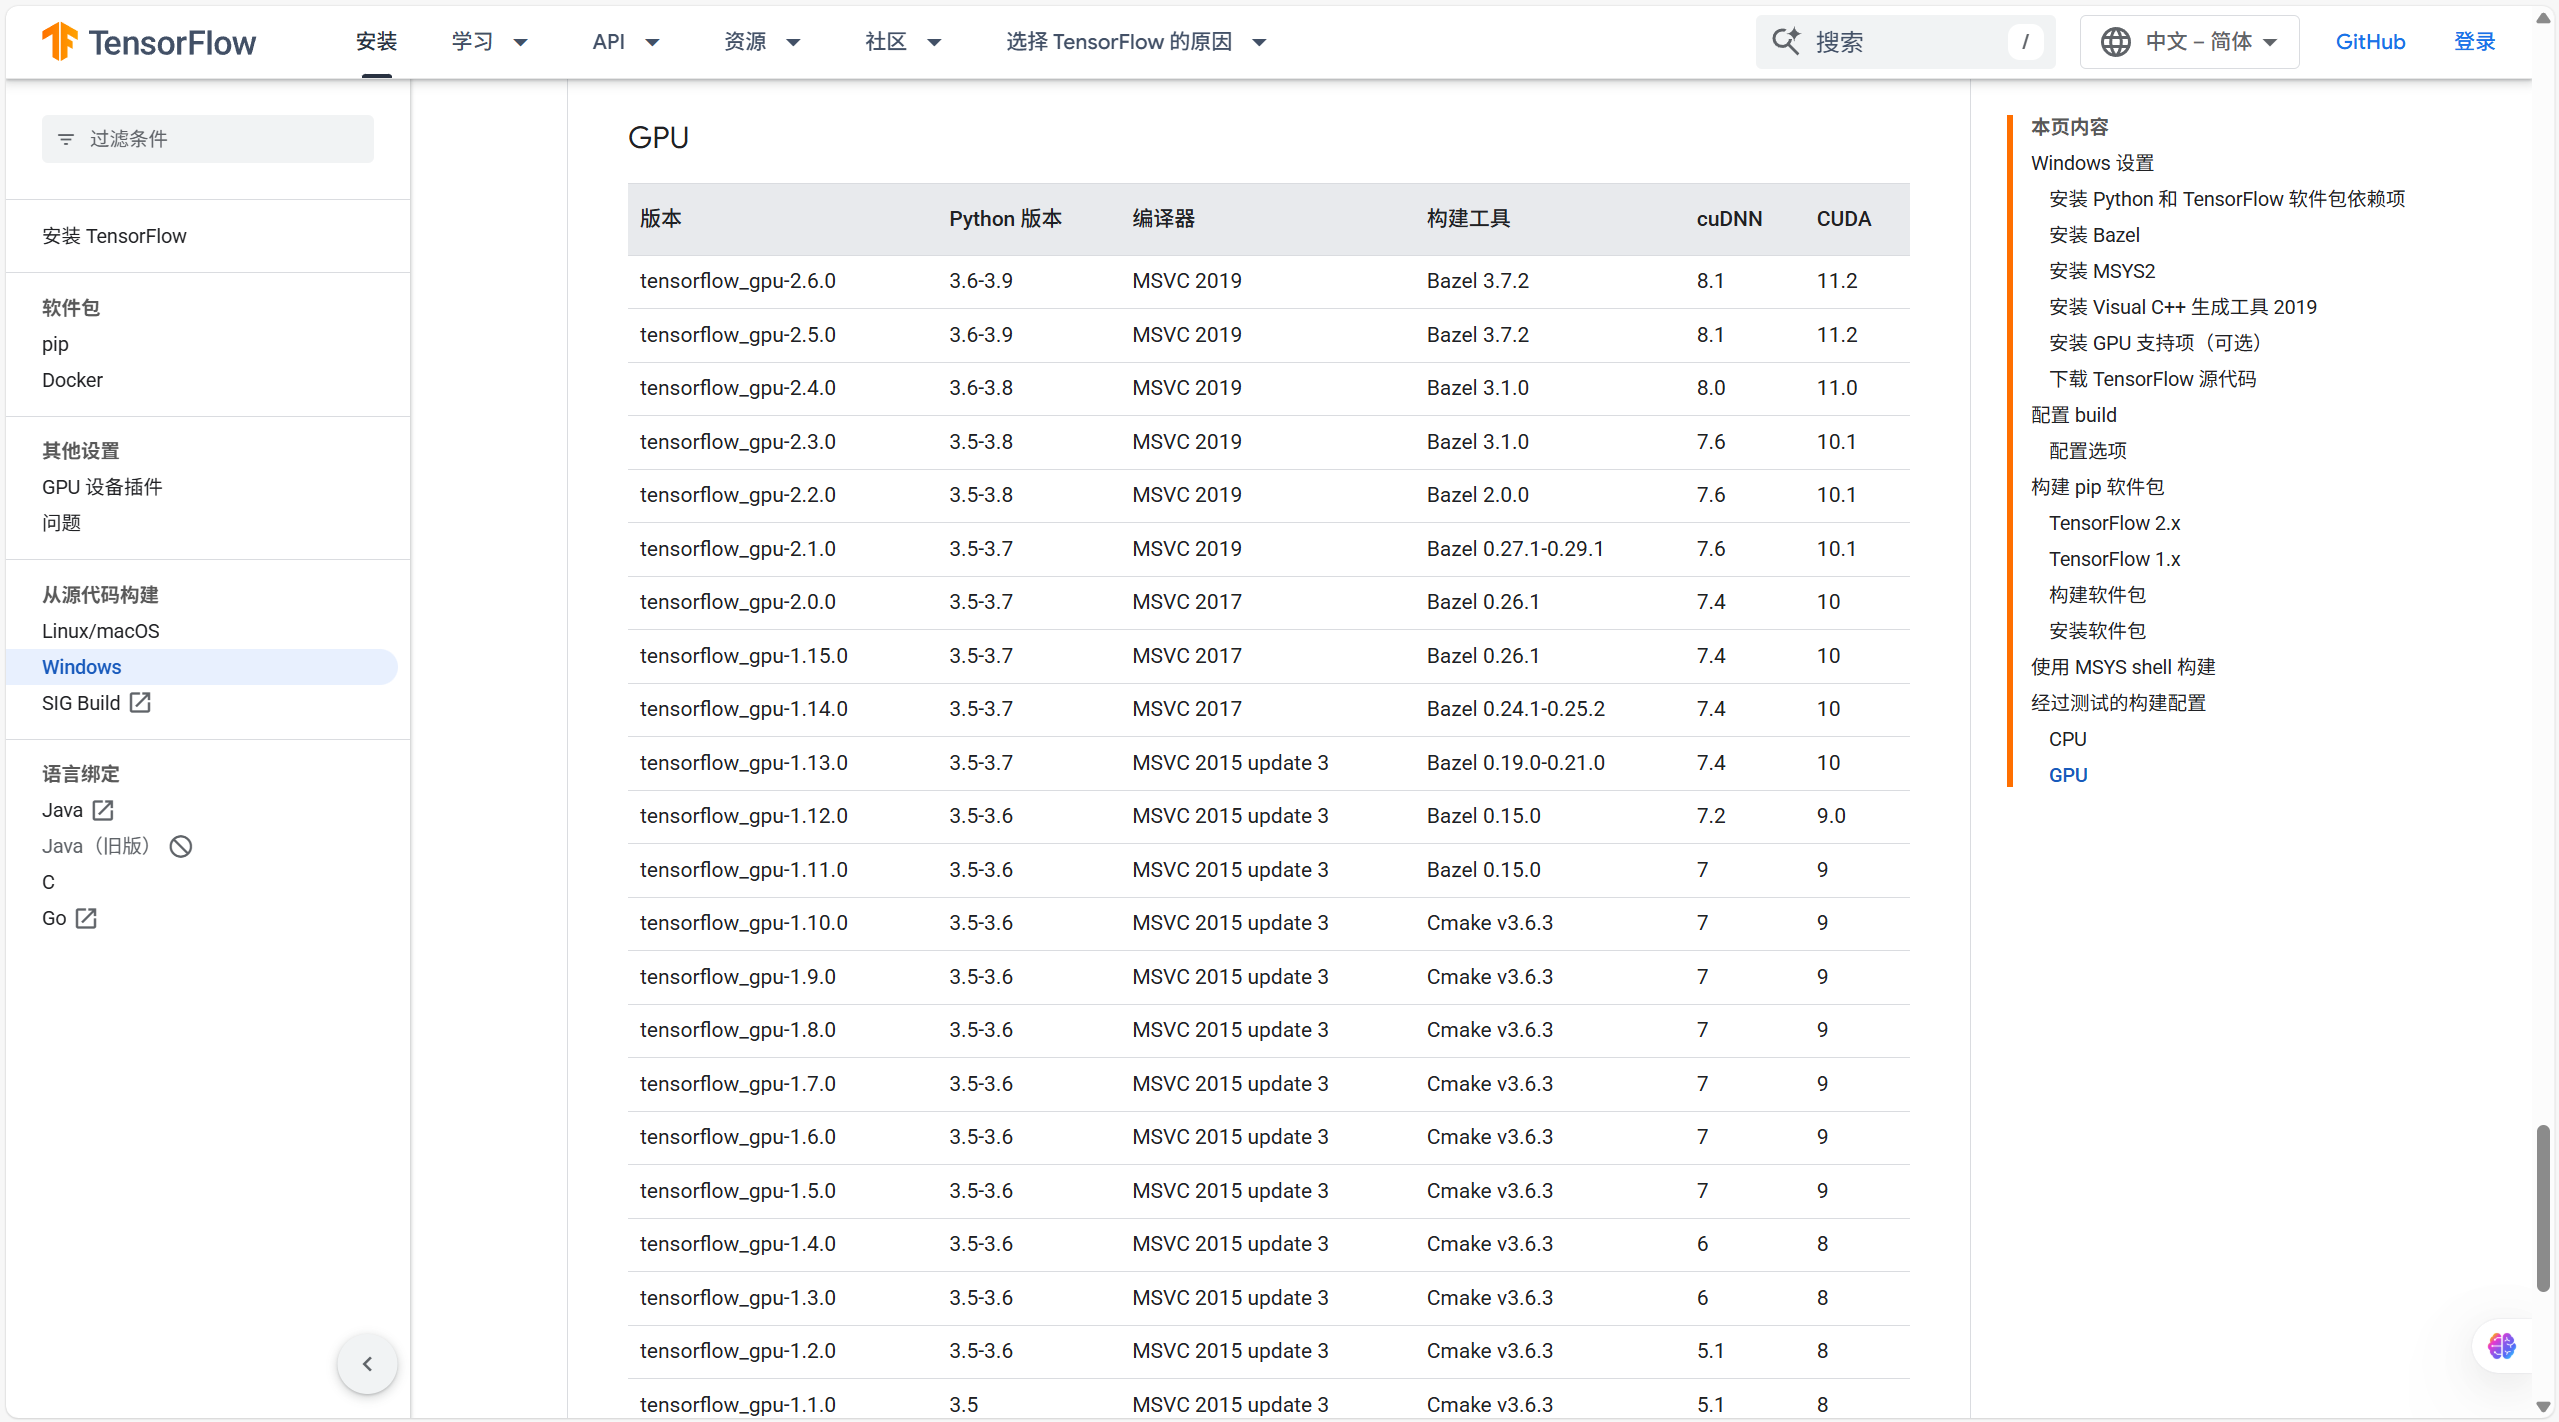
Task: Open 安装 TensorFlow in sidebar
Action: [114, 236]
